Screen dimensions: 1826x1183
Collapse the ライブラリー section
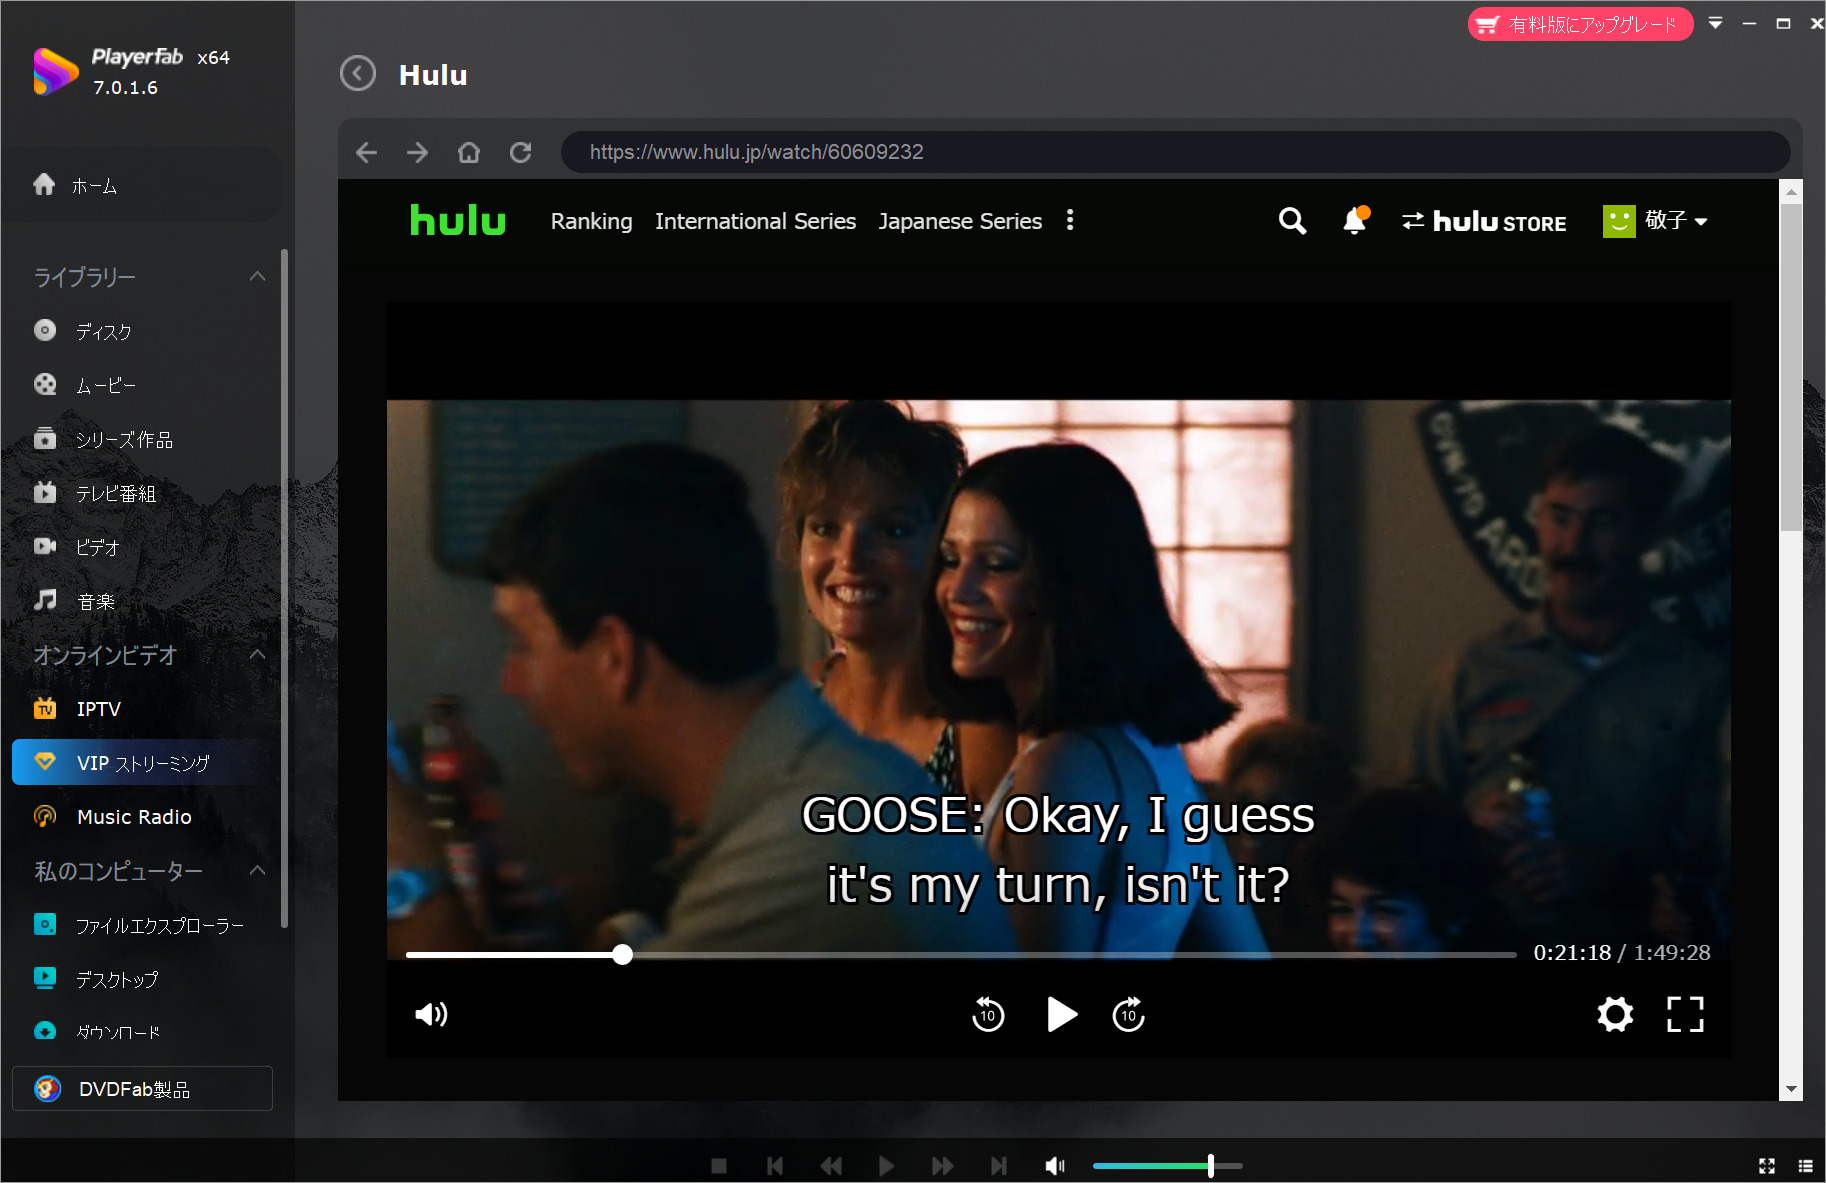click(x=257, y=276)
